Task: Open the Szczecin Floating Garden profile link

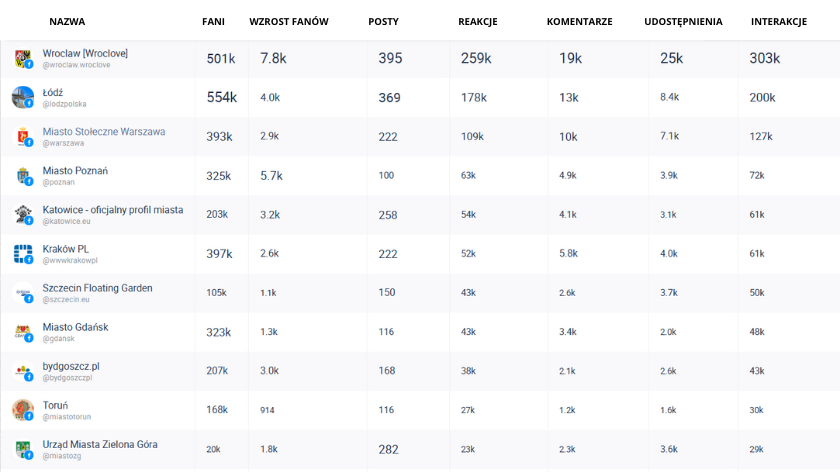Action: click(x=97, y=288)
